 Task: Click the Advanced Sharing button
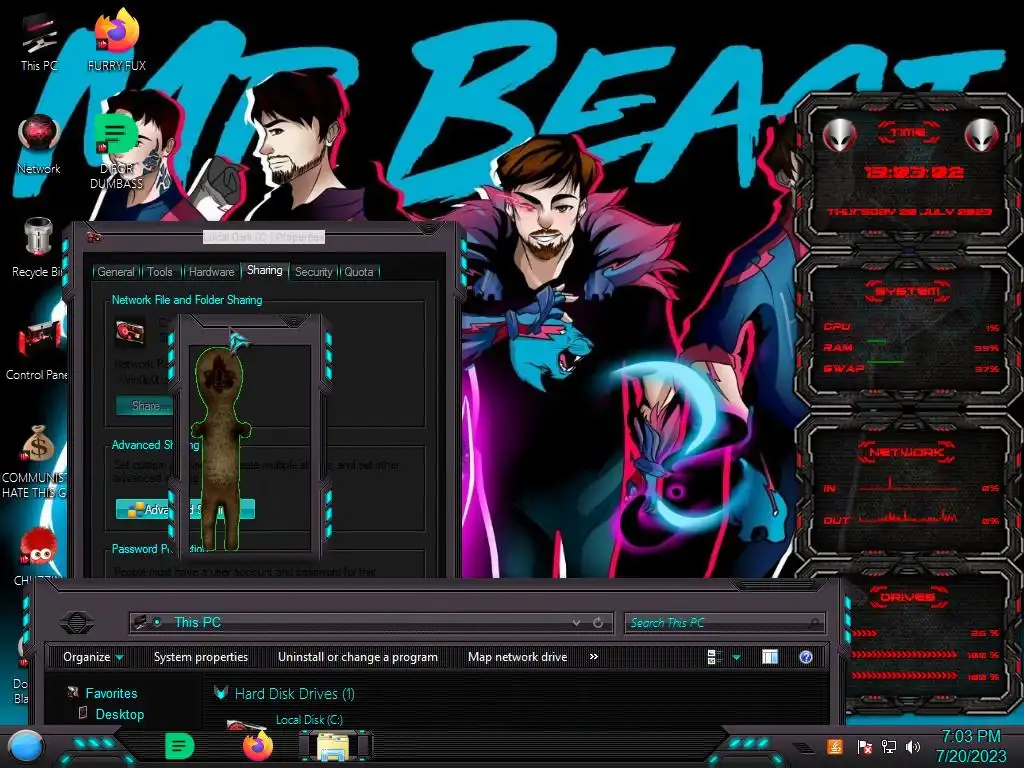click(x=185, y=509)
